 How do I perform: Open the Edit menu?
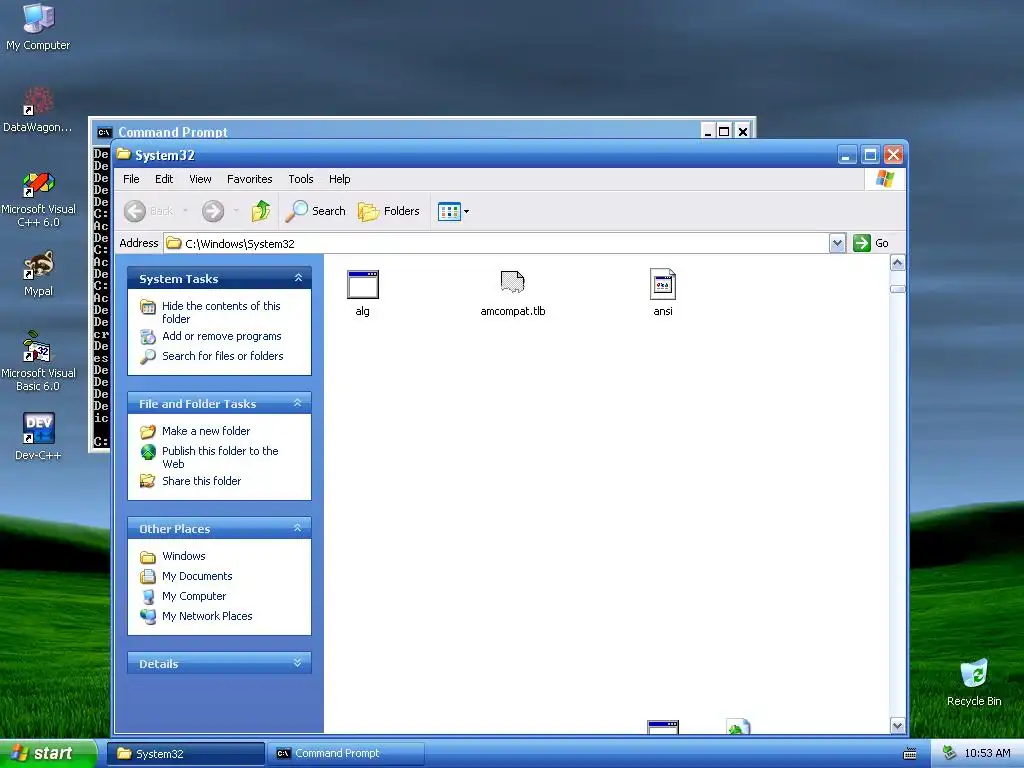(164, 179)
